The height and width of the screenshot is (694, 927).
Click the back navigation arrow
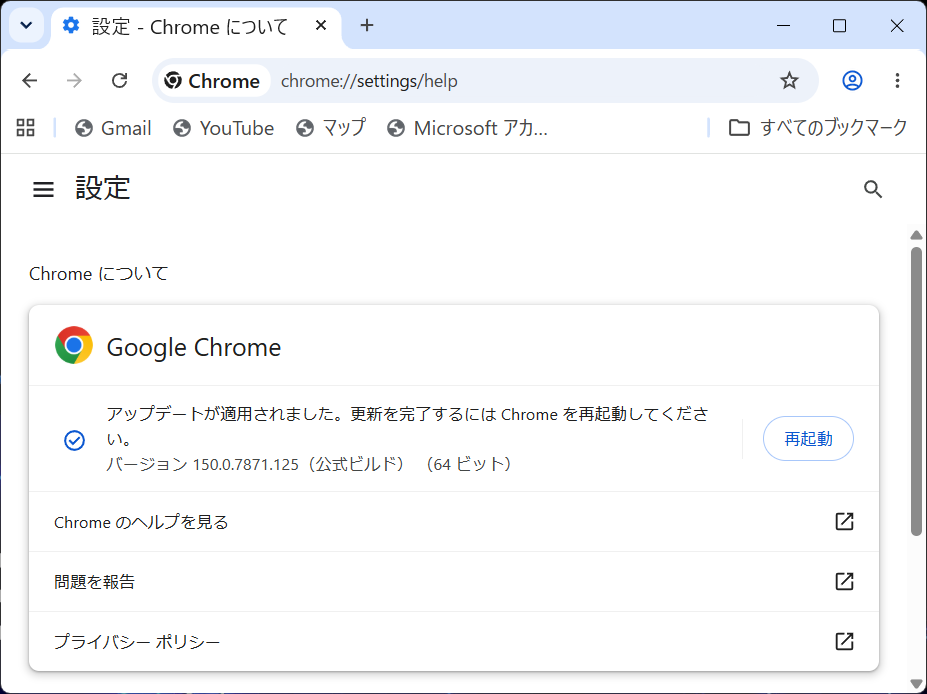coord(30,80)
